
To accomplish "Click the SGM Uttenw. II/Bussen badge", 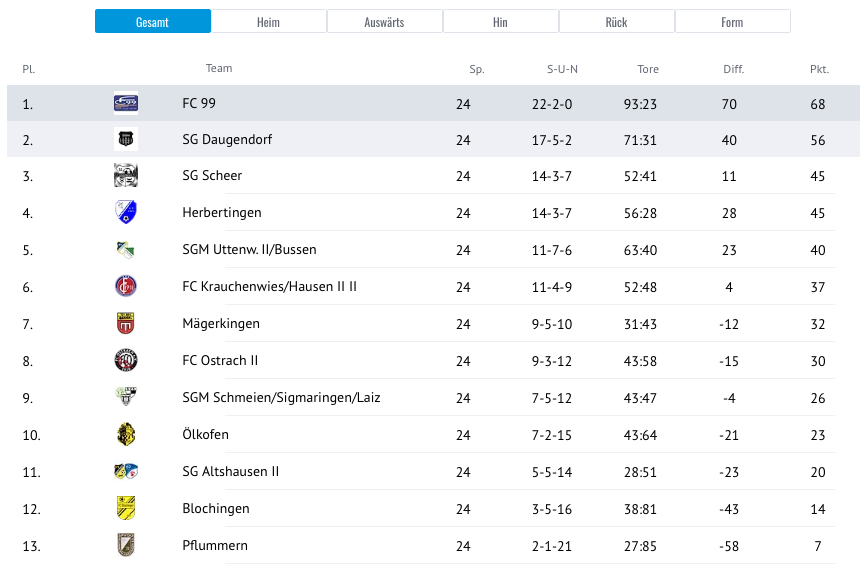I will pos(125,250).
